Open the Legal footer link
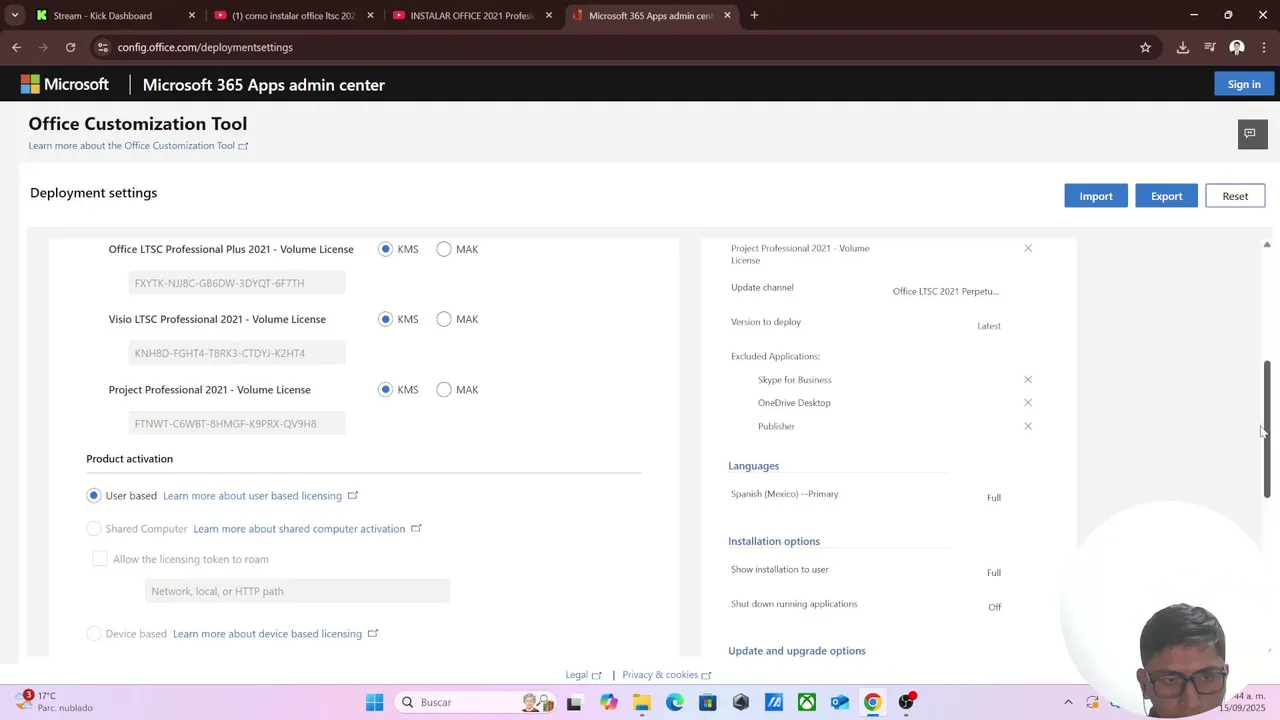 [x=583, y=675]
